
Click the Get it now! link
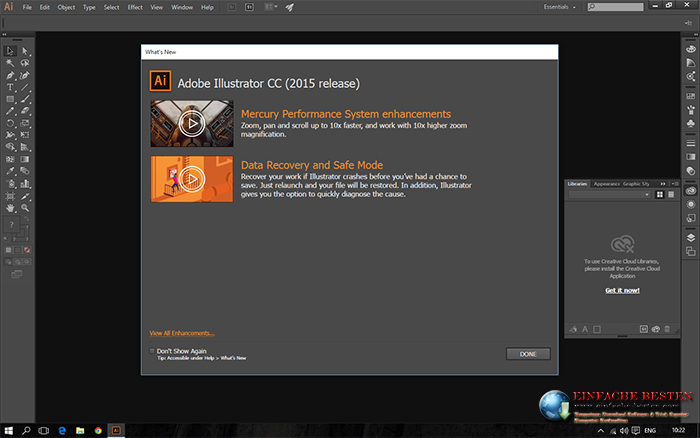622,290
